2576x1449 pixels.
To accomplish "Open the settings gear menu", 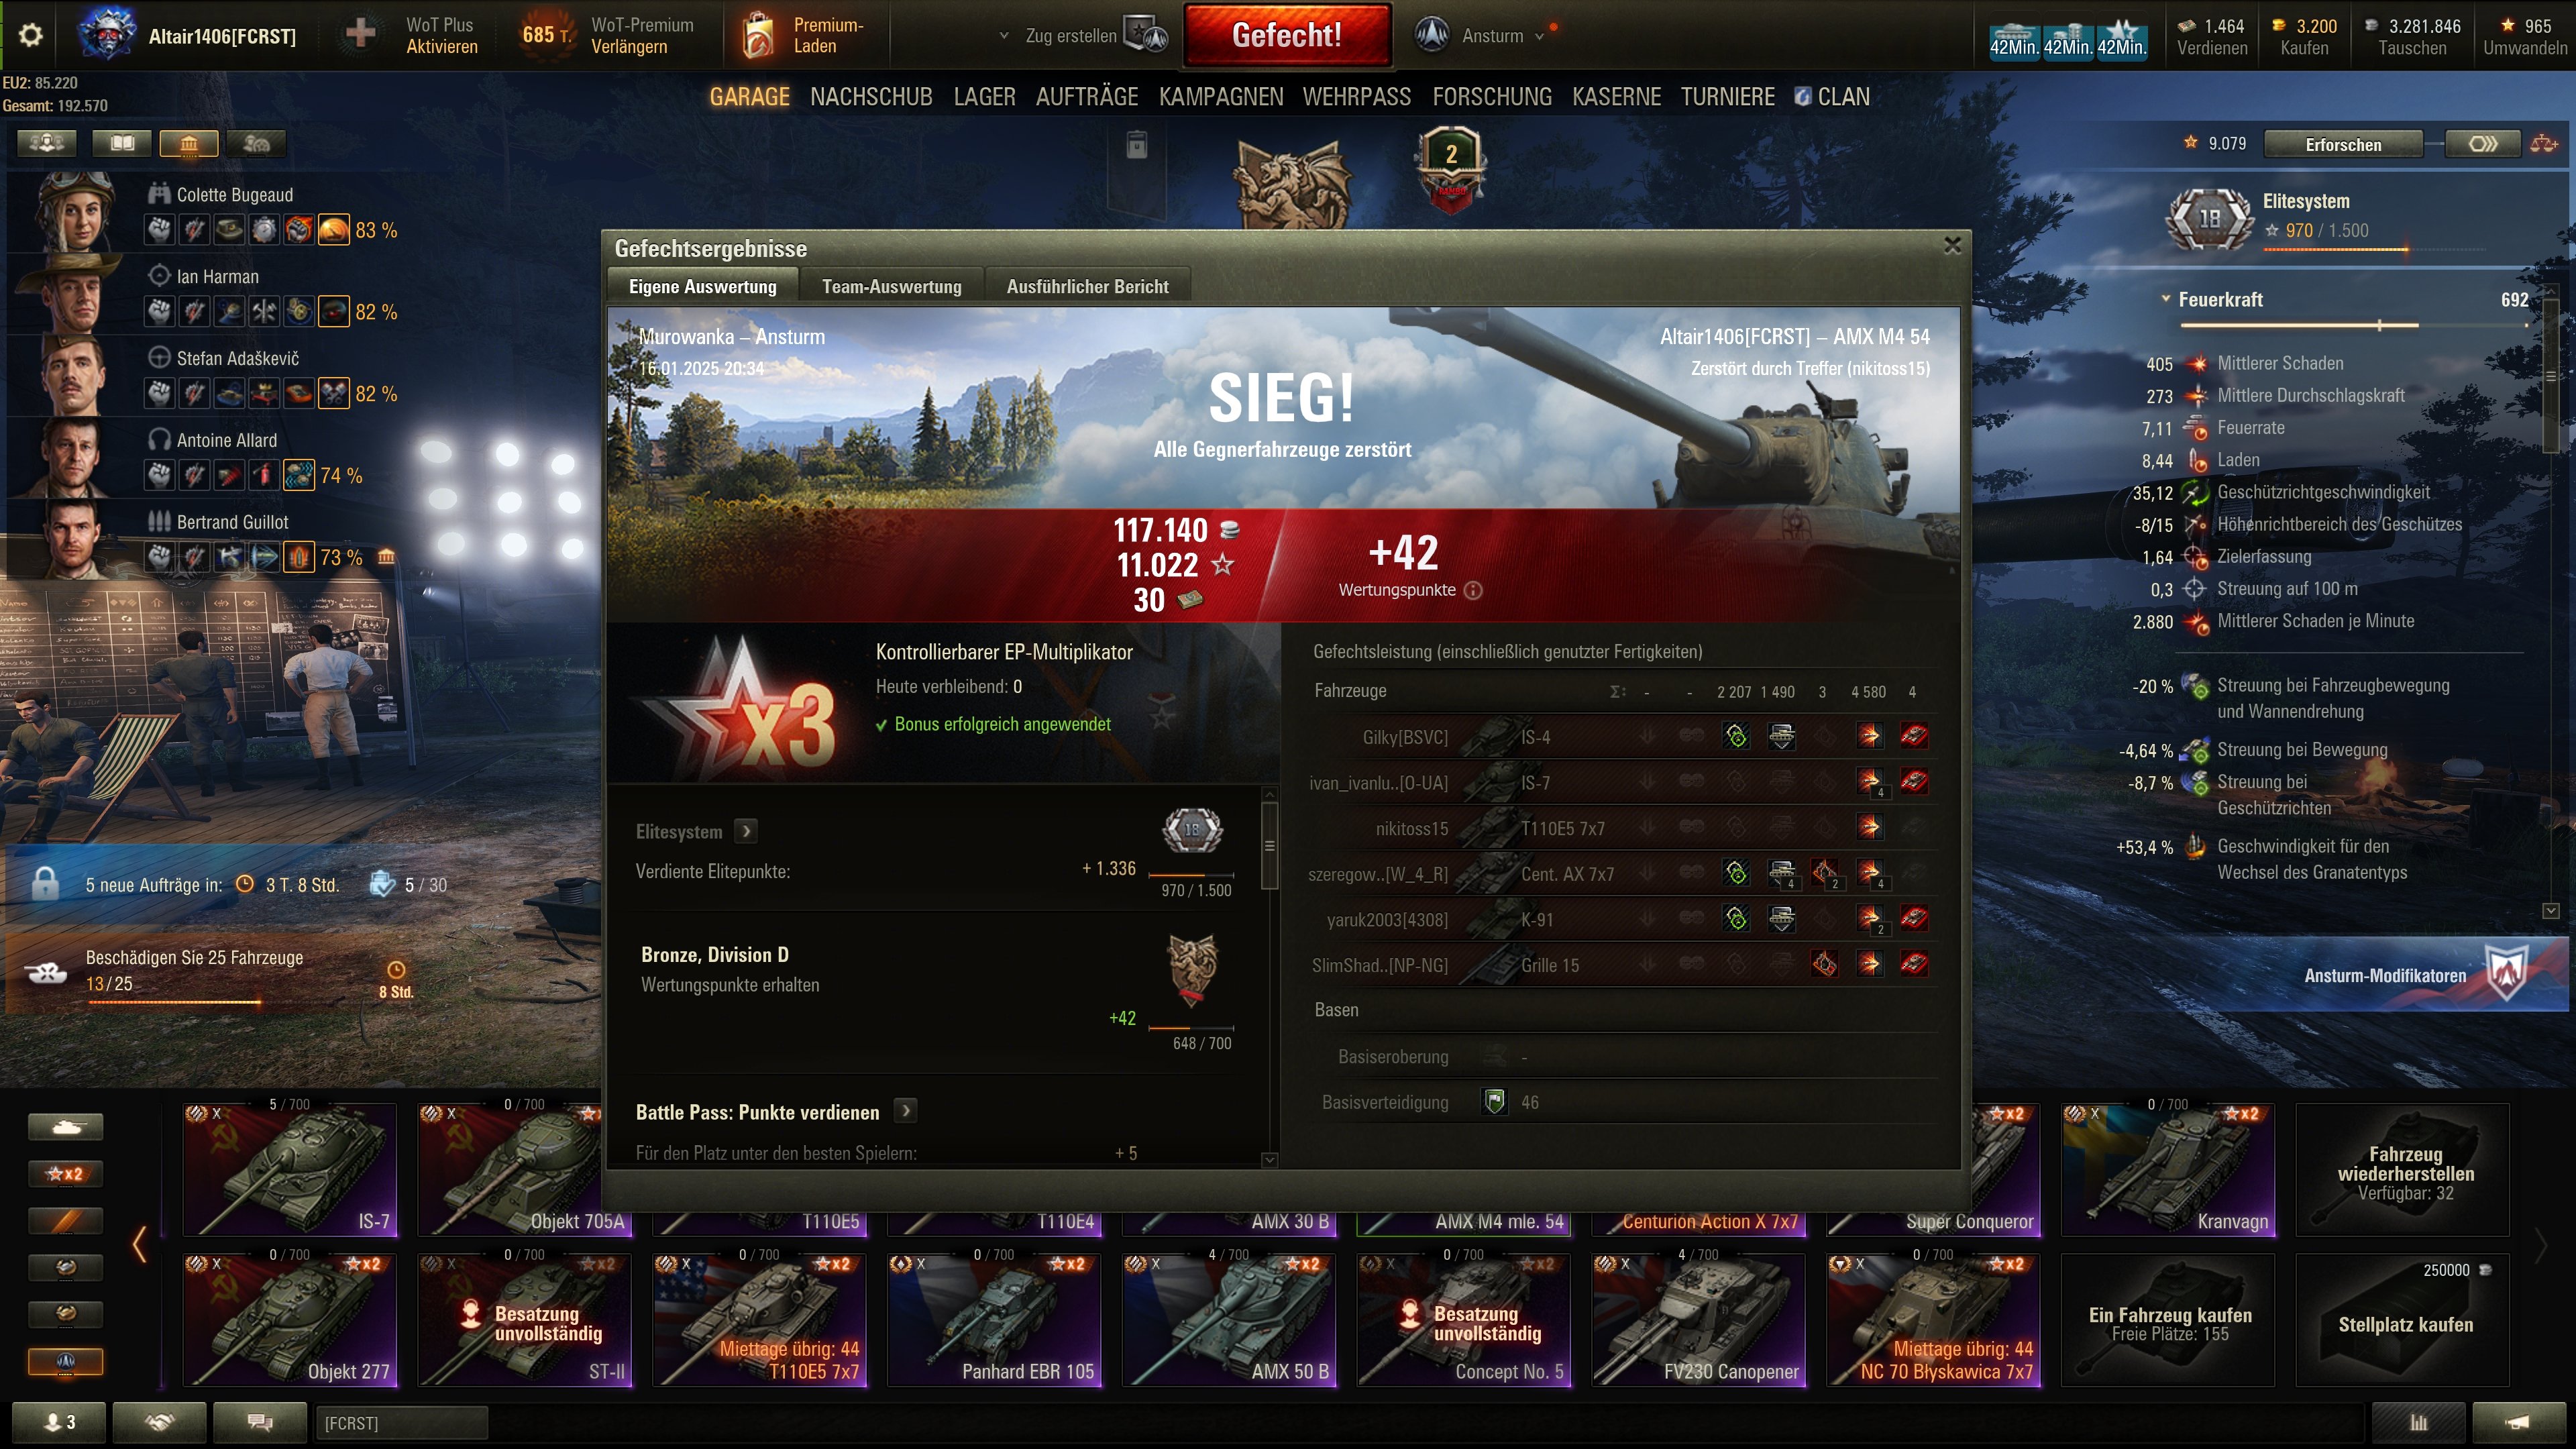I will click(x=30, y=35).
